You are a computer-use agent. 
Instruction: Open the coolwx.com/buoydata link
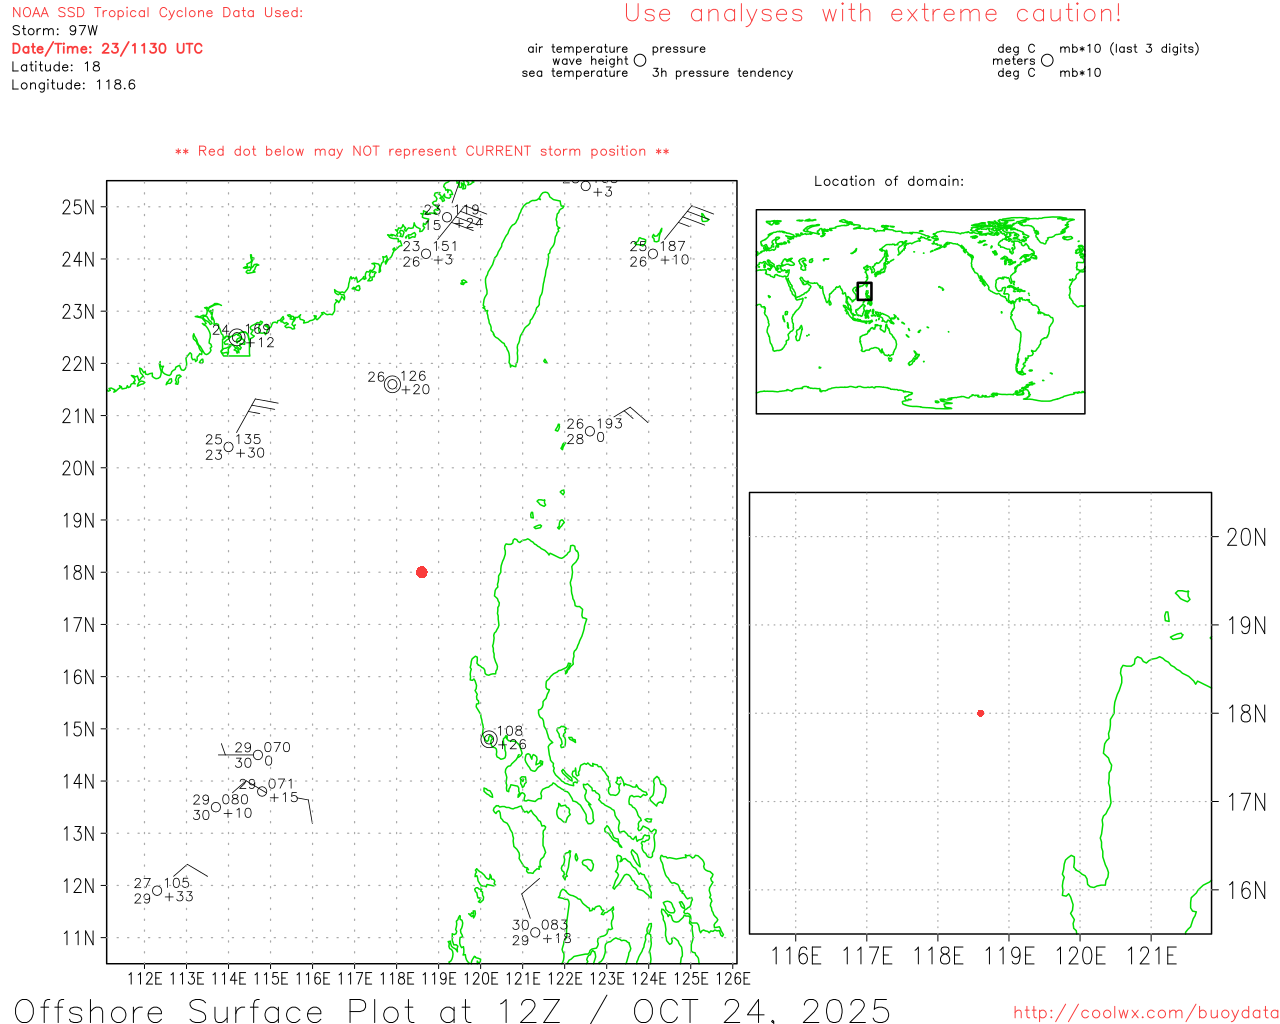click(1145, 1013)
